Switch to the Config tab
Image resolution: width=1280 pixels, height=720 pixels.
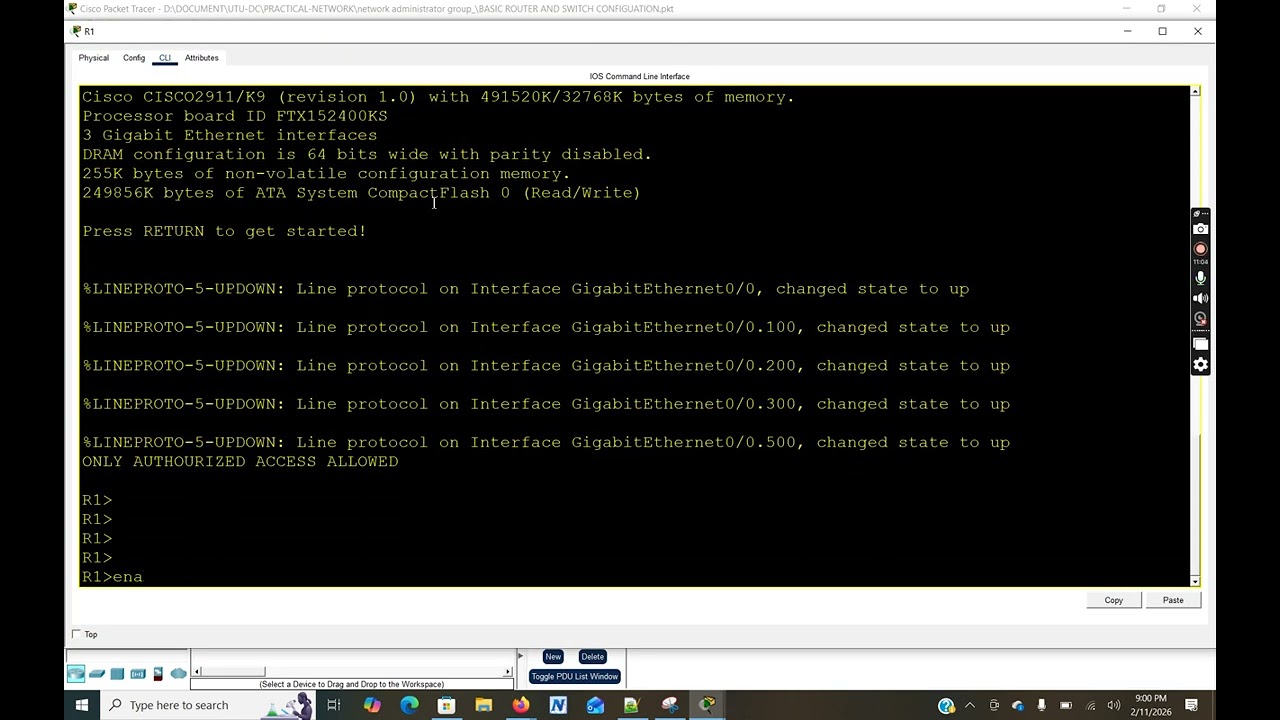pos(134,58)
